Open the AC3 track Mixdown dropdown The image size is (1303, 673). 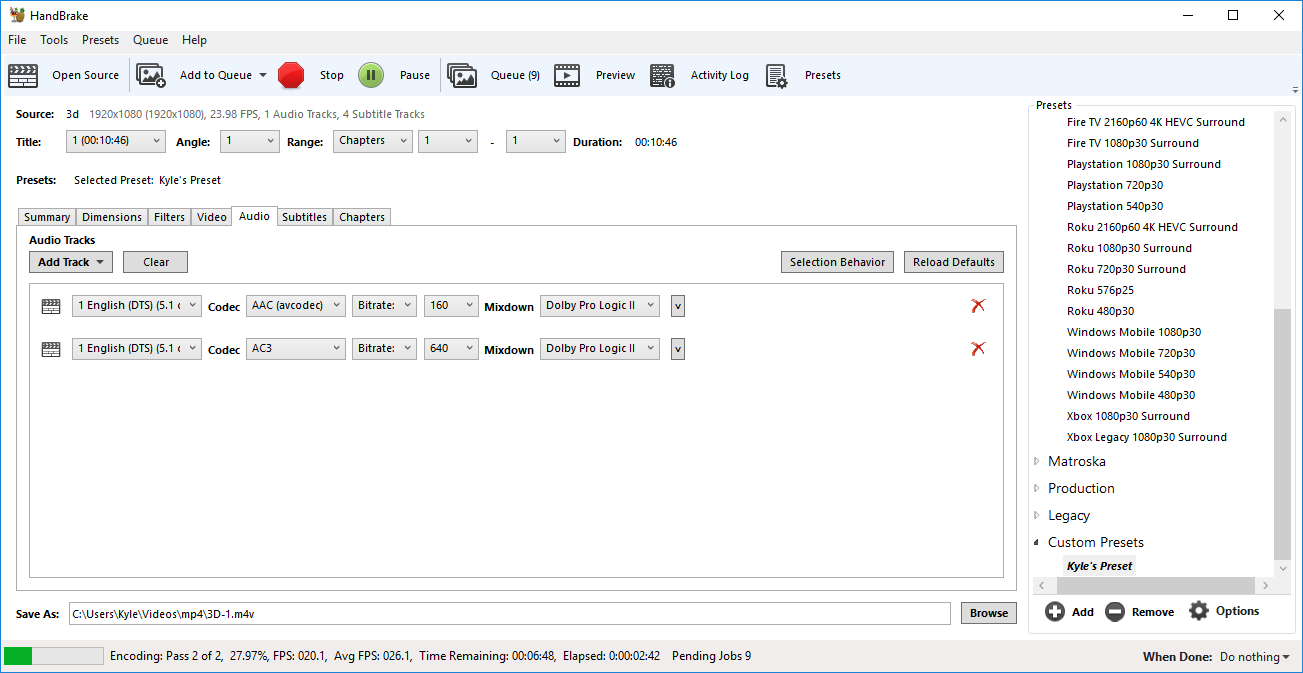[x=600, y=349]
